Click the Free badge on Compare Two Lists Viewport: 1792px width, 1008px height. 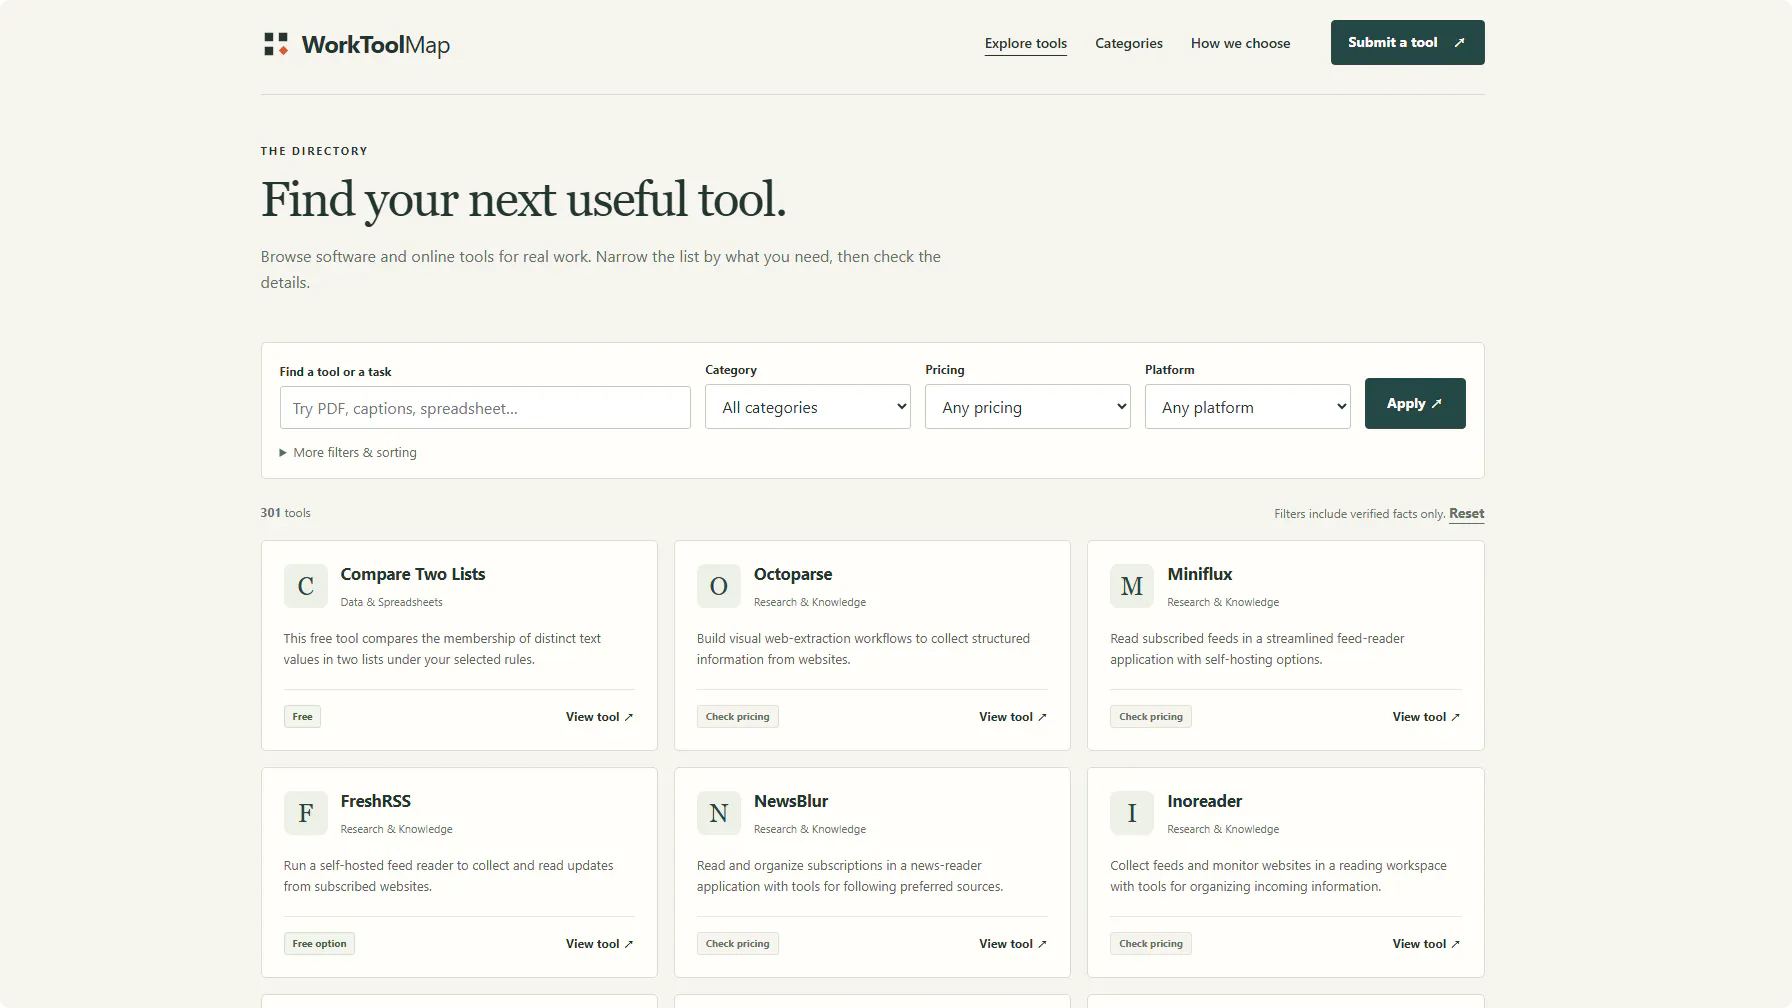coord(302,717)
